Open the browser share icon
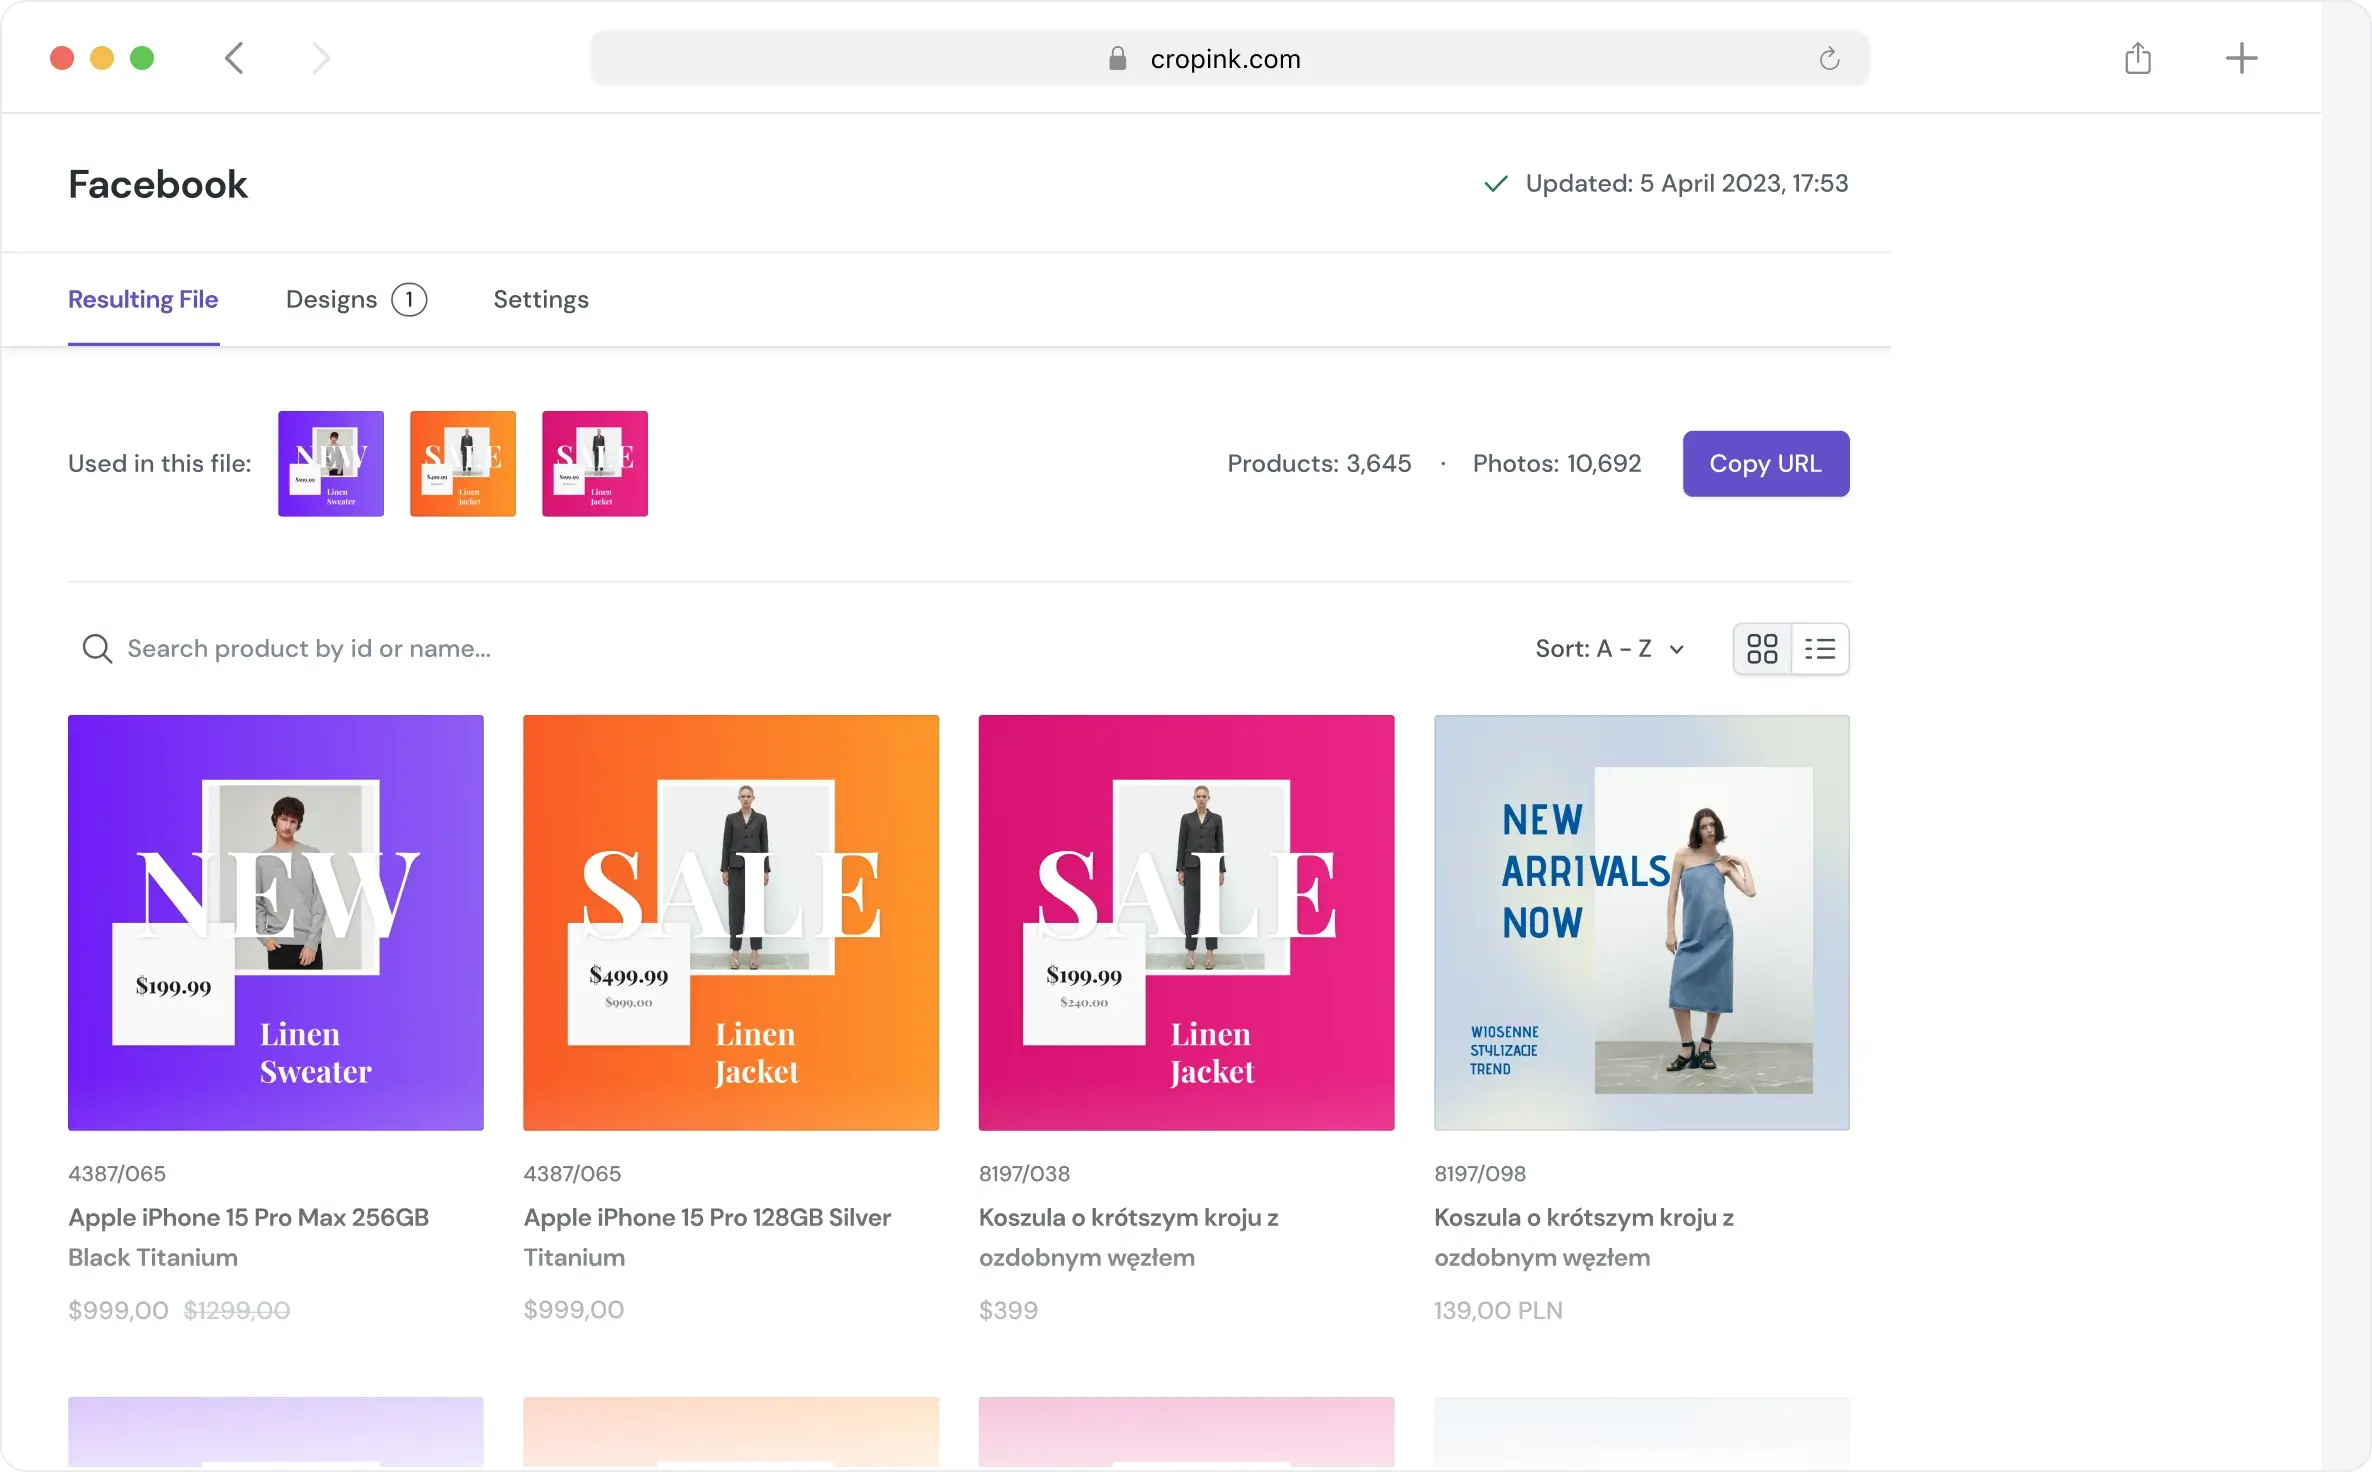This screenshot has width=2372, height=1472. click(2137, 58)
